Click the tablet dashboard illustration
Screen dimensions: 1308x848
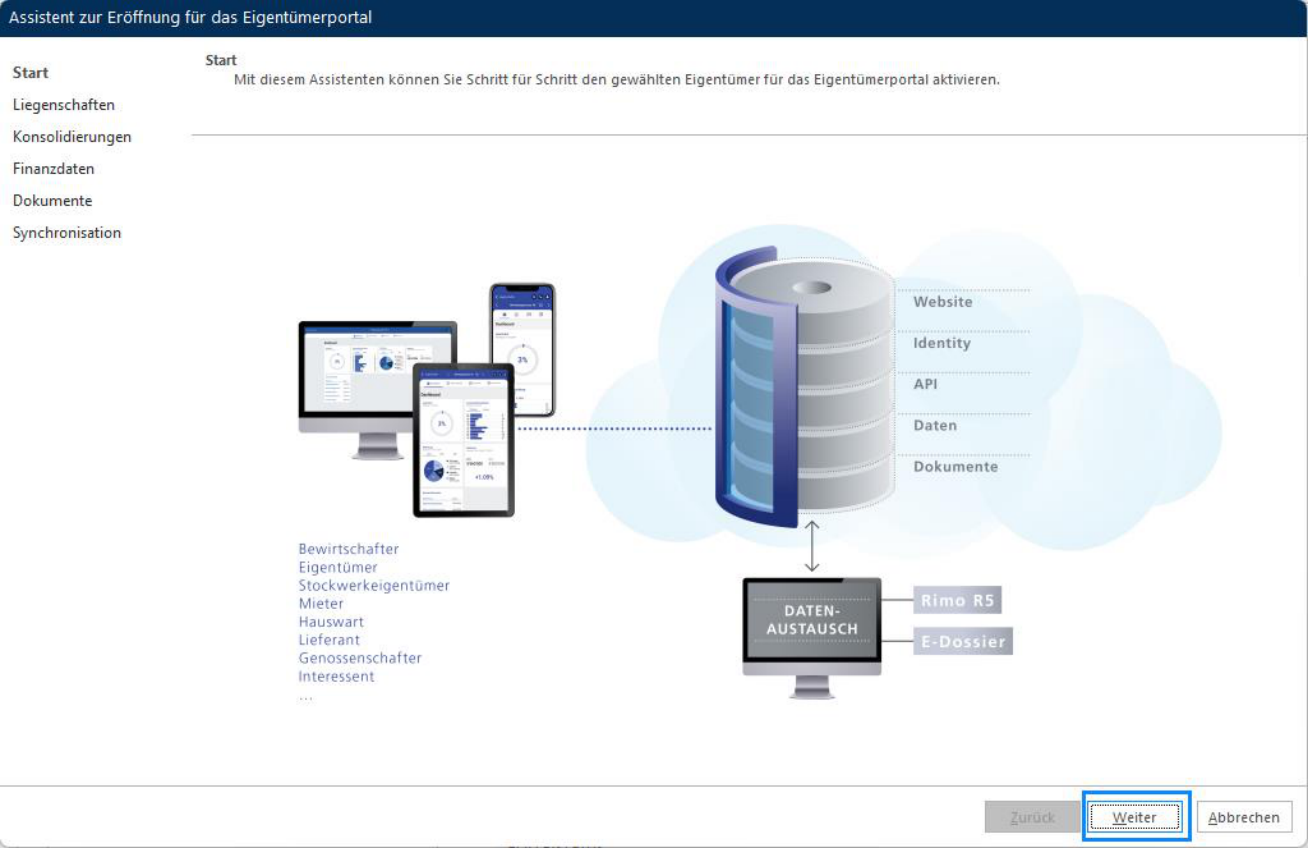pos(463,440)
